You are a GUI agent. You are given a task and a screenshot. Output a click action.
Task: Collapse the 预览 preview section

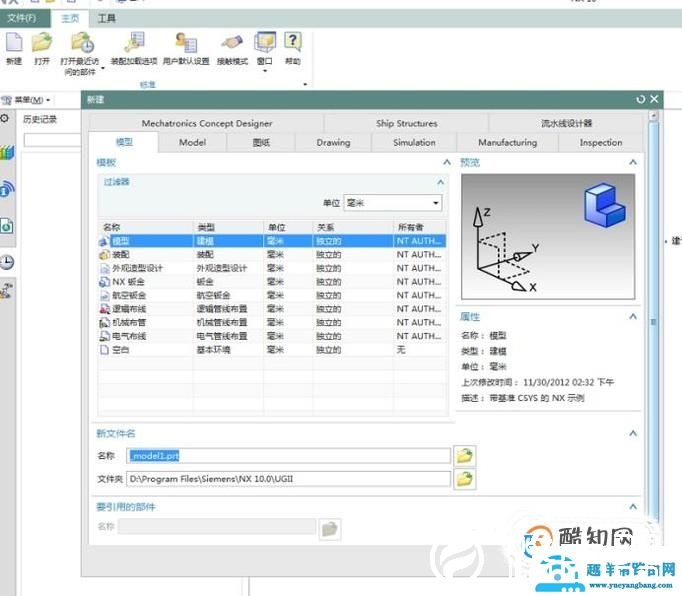pos(633,162)
